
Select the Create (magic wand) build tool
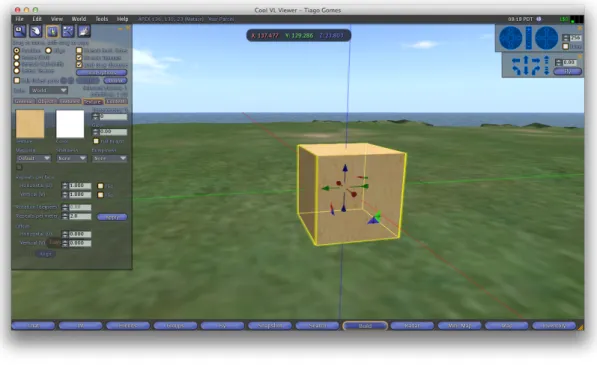(68, 31)
